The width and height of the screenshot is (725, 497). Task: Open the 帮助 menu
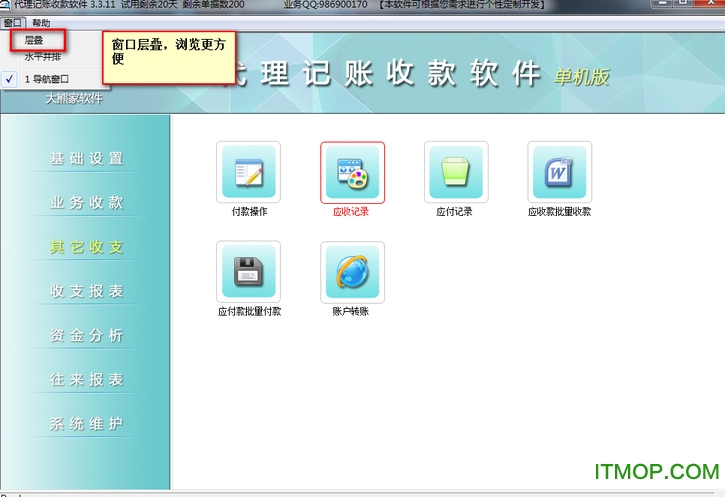tap(41, 22)
